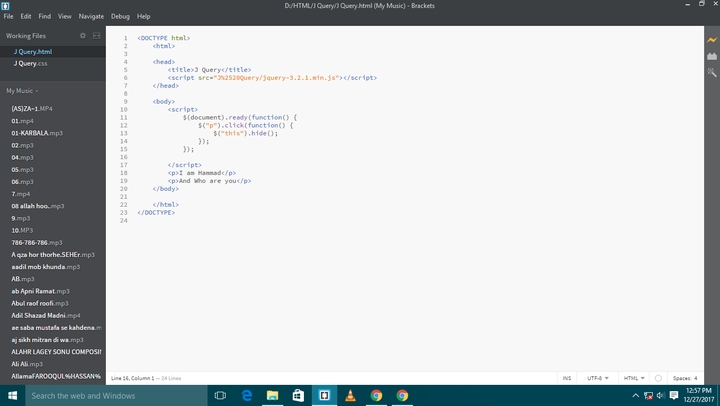Open the Debug menu
720x406 pixels.
click(x=120, y=16)
